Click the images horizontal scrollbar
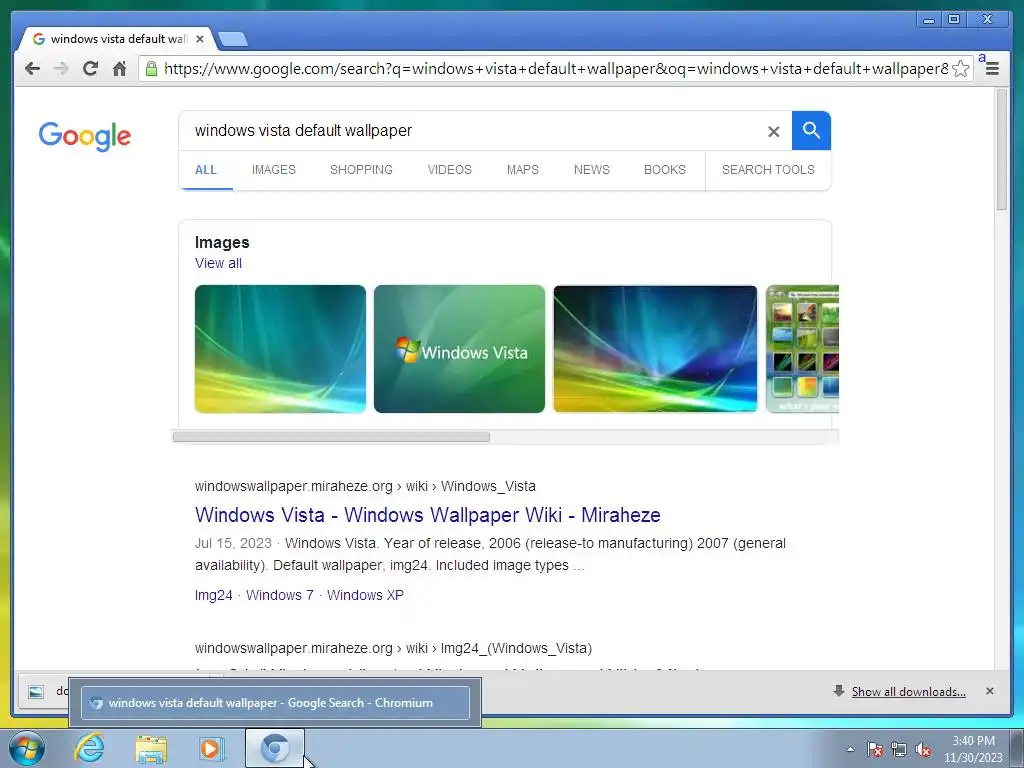This screenshot has height=768, width=1024. [x=331, y=437]
